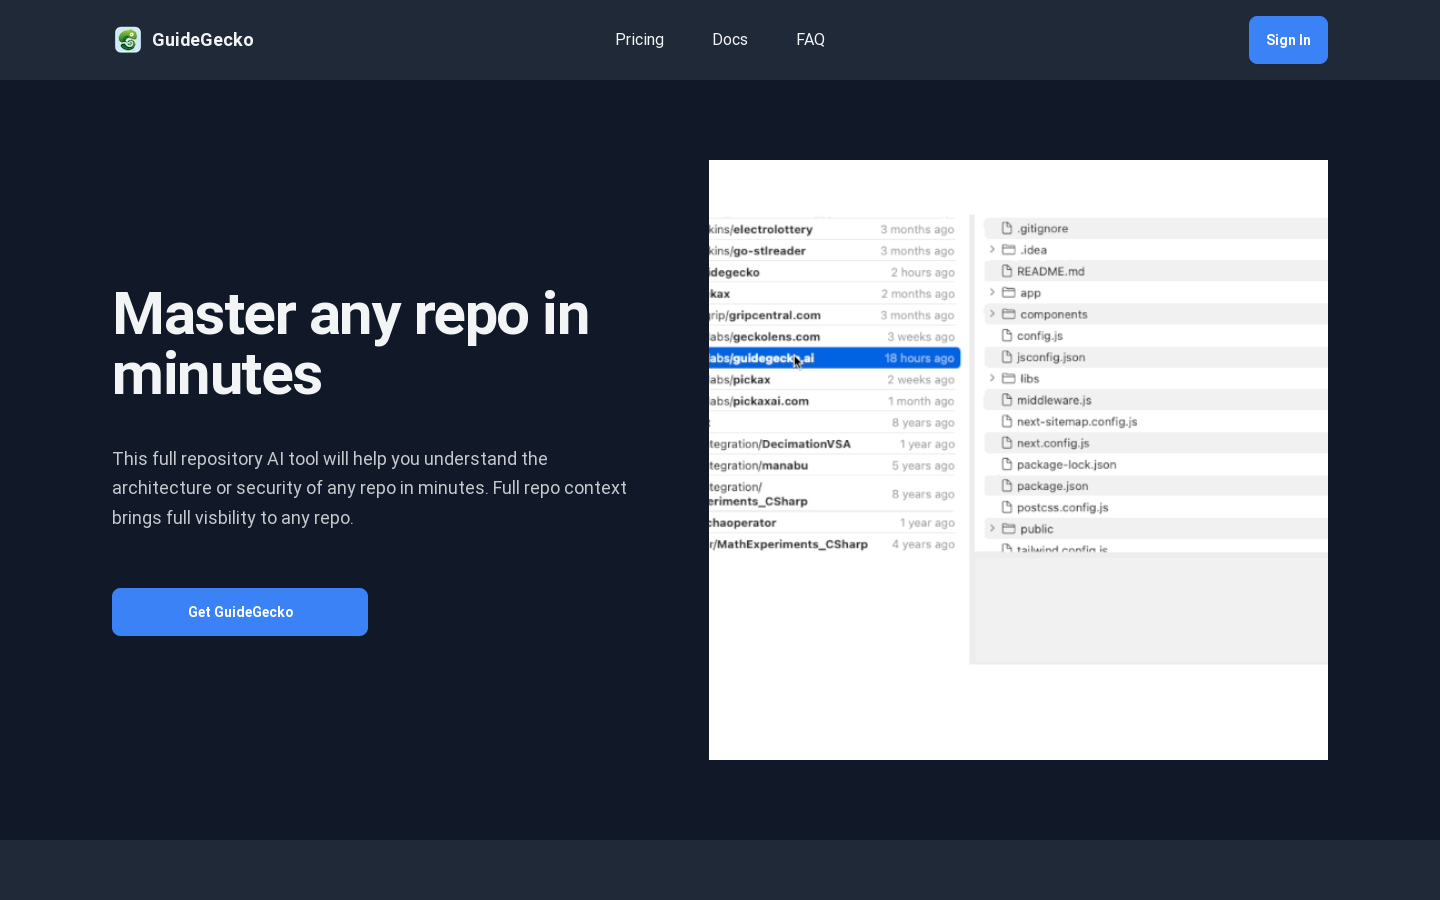Click the '5 years ago' timestamp
Image resolution: width=1440 pixels, height=900 pixels.
point(923,465)
